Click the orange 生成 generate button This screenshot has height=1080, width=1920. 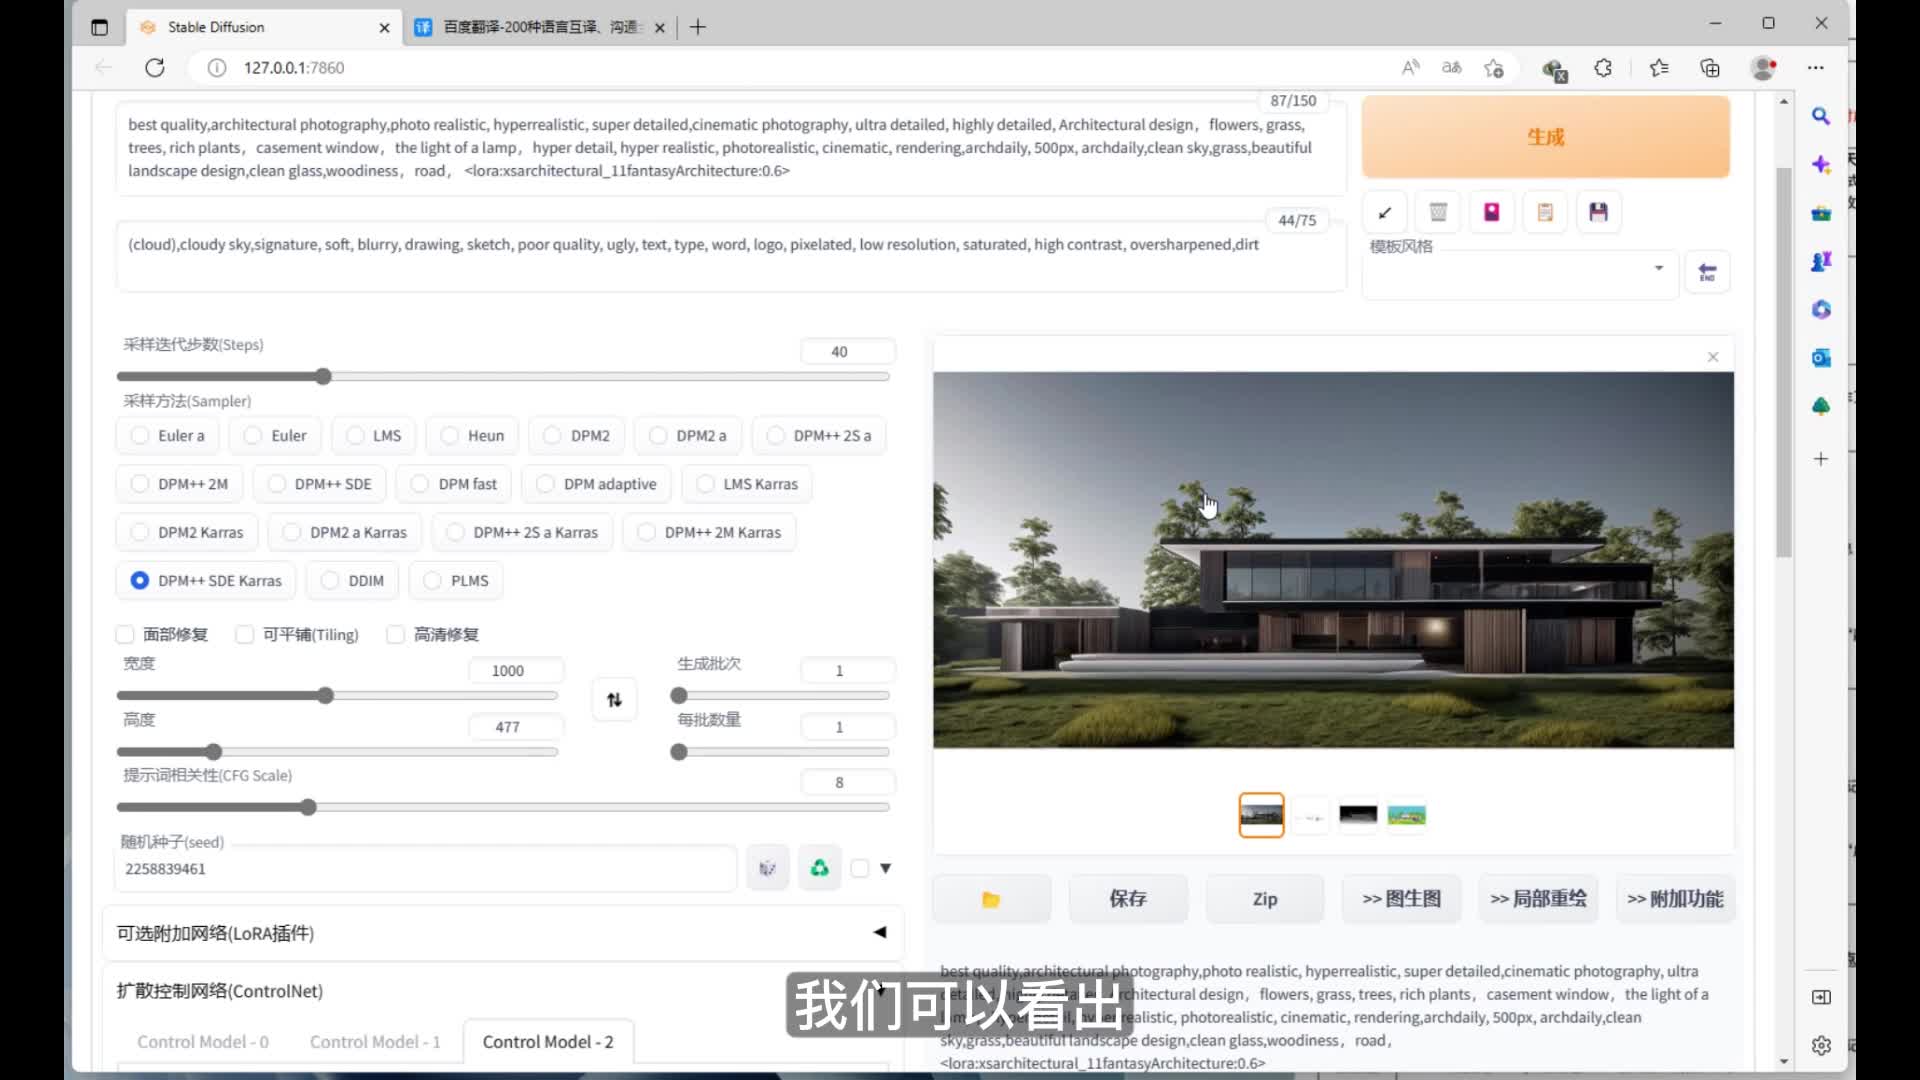click(x=1545, y=137)
